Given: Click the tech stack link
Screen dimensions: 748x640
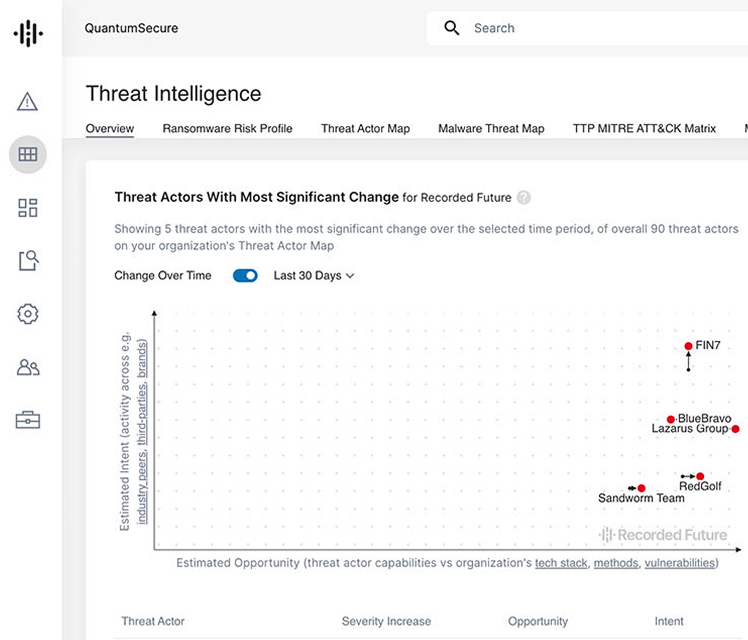Looking at the screenshot, I should 561,563.
